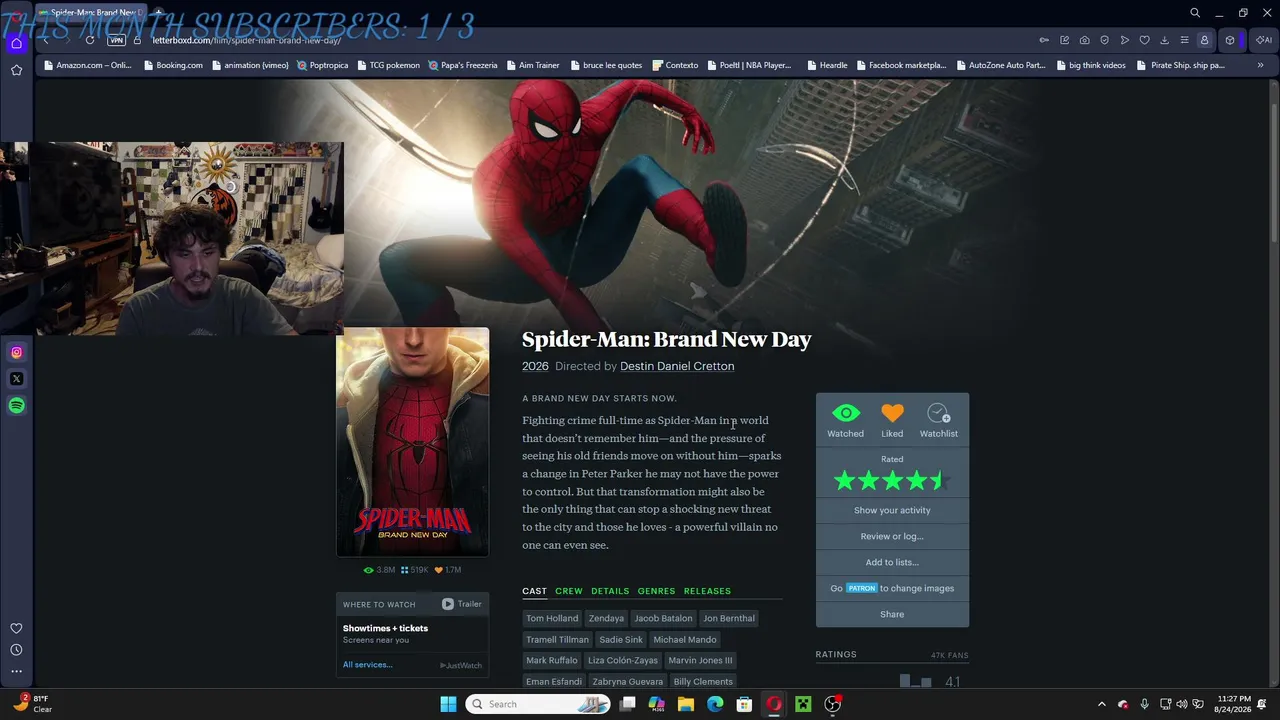Open the Spotify sidebar player
The height and width of the screenshot is (720, 1280).
click(16, 406)
